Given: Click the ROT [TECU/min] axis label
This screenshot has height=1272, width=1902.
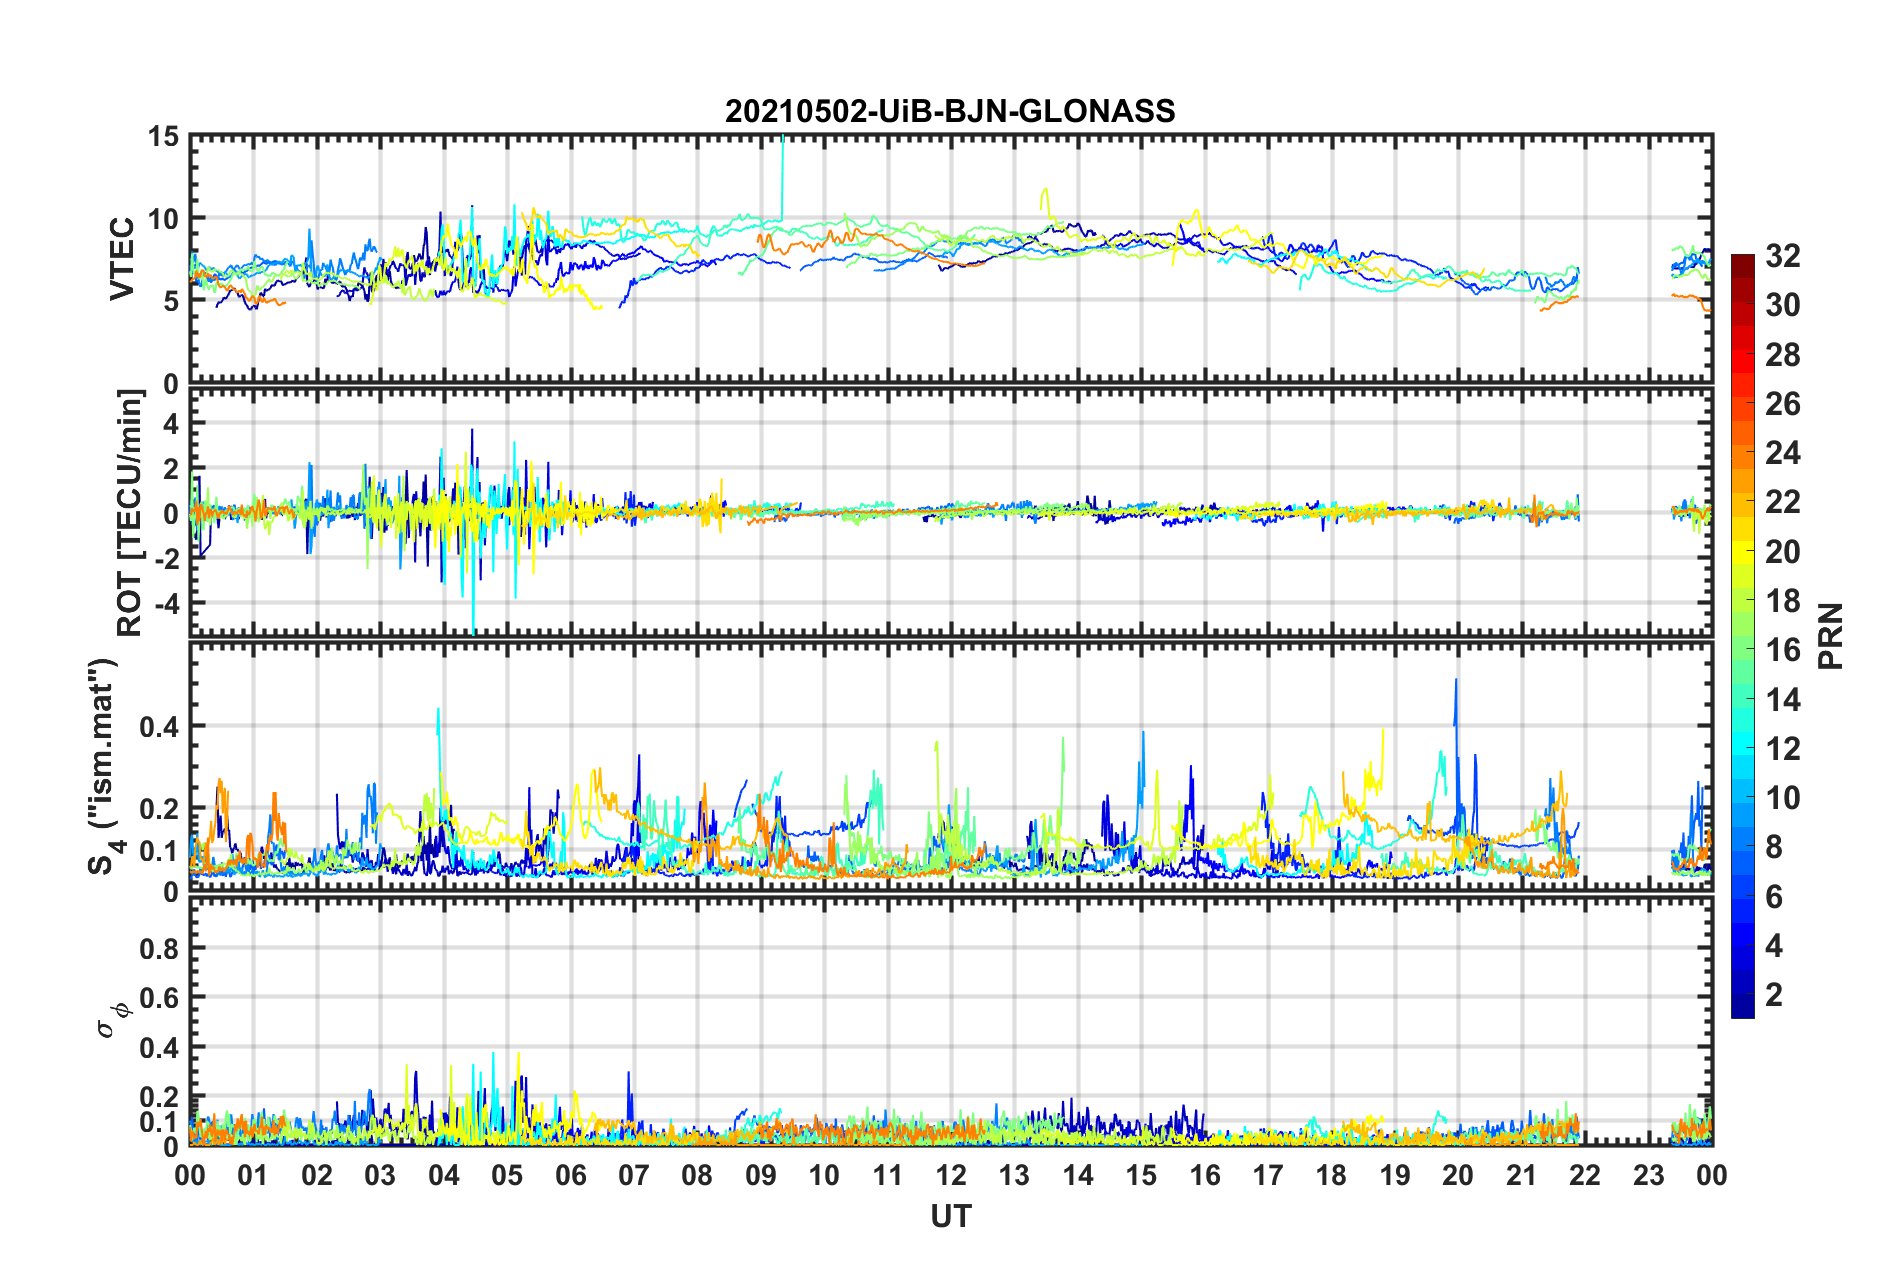Looking at the screenshot, I should click(x=130, y=513).
